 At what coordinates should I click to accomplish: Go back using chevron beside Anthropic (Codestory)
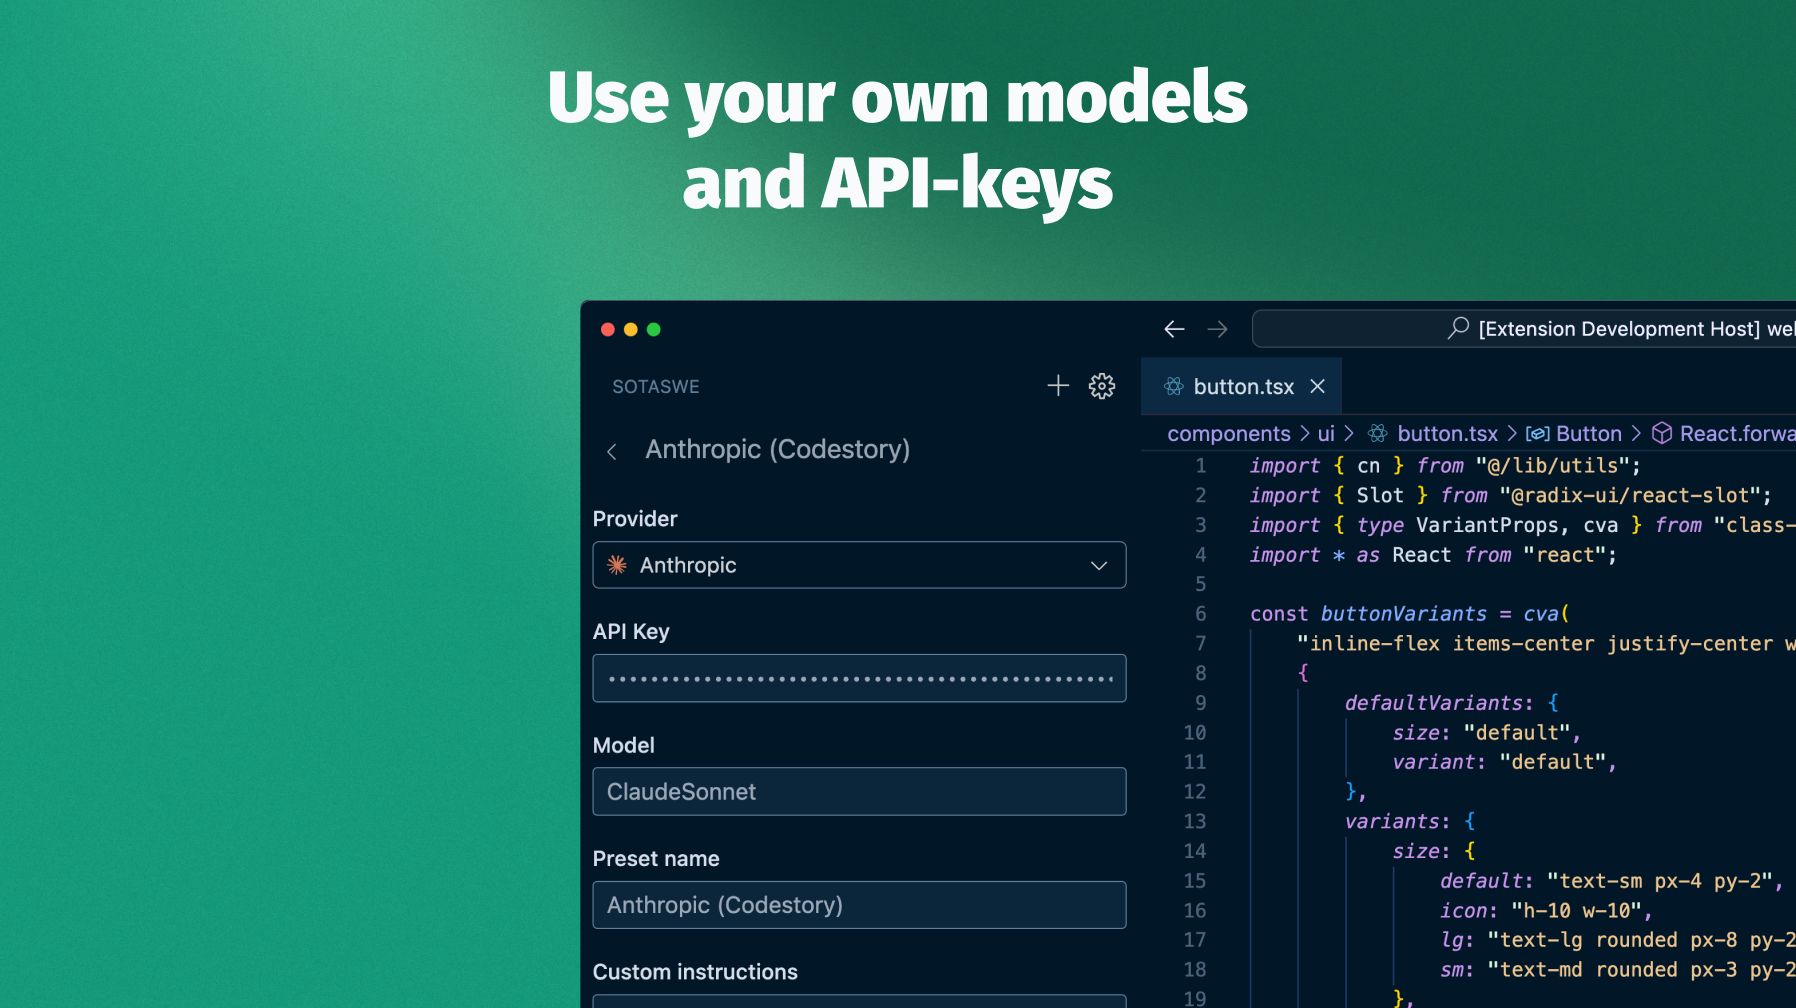[x=612, y=451]
